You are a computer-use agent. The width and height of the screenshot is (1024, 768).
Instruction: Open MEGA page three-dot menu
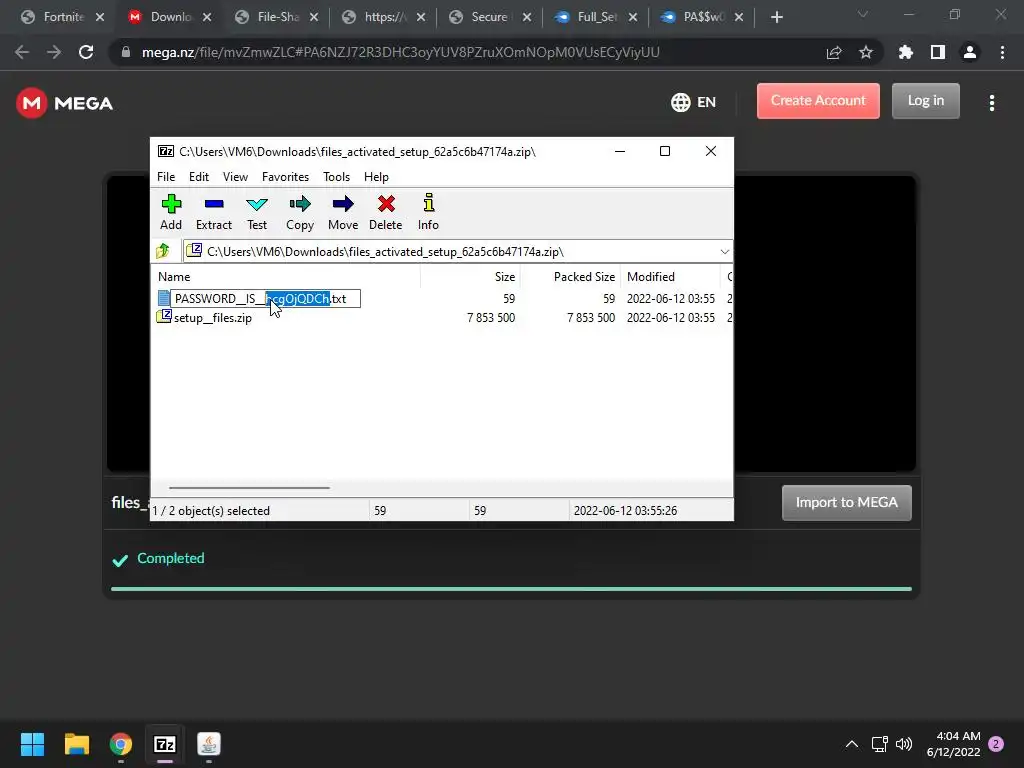[x=992, y=103]
